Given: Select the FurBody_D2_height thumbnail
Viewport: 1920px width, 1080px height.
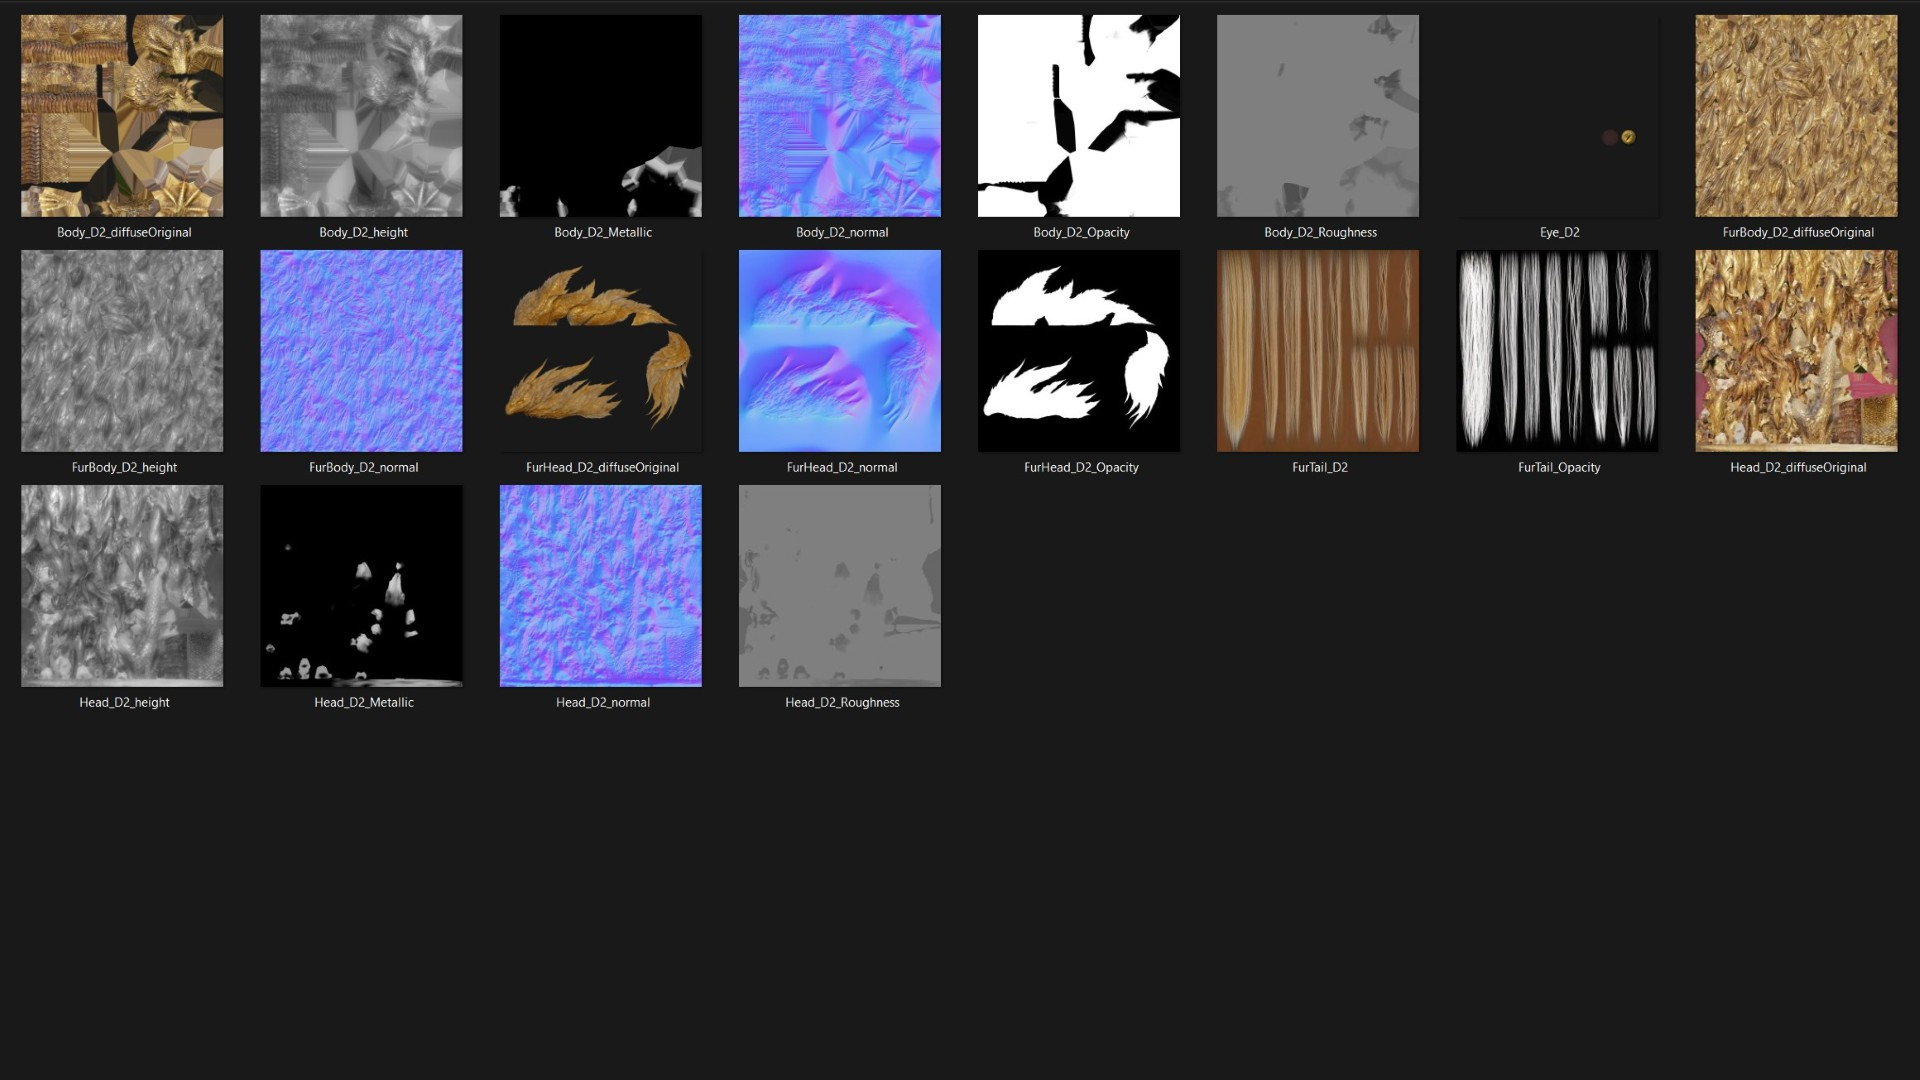Looking at the screenshot, I should 122,351.
